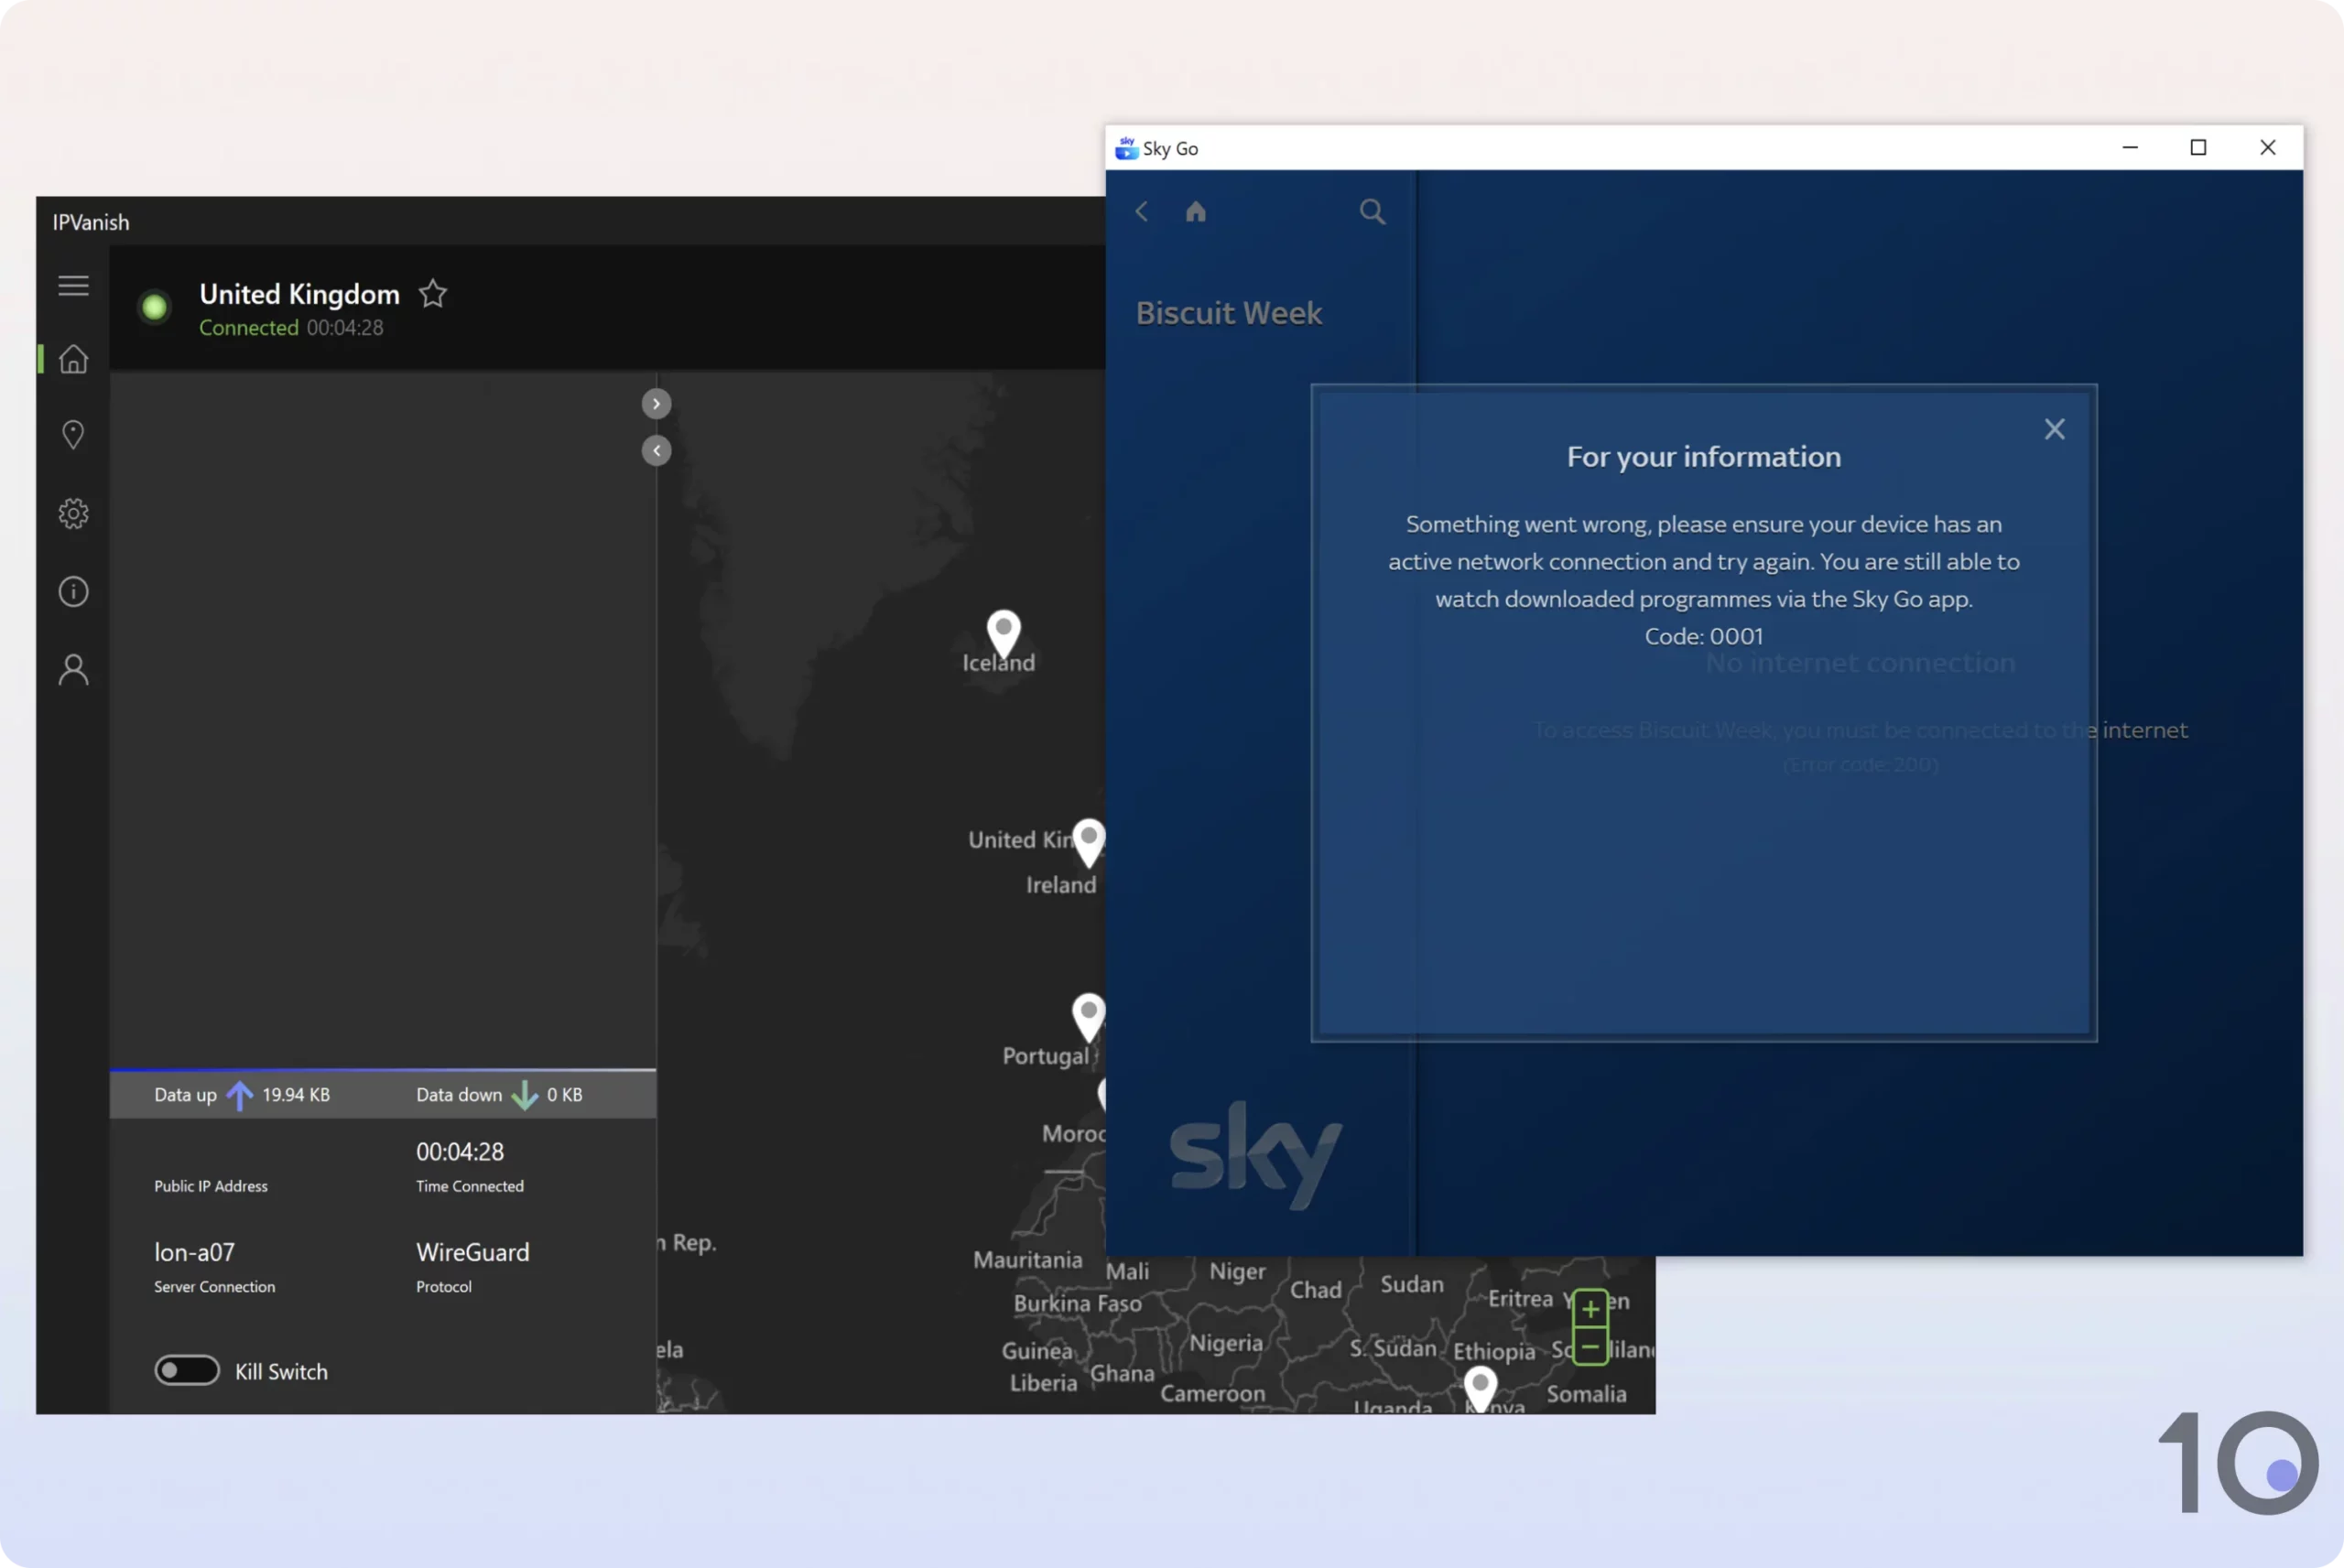Click the United Kingdom connected server label
The height and width of the screenshot is (1568, 2344).
(299, 294)
